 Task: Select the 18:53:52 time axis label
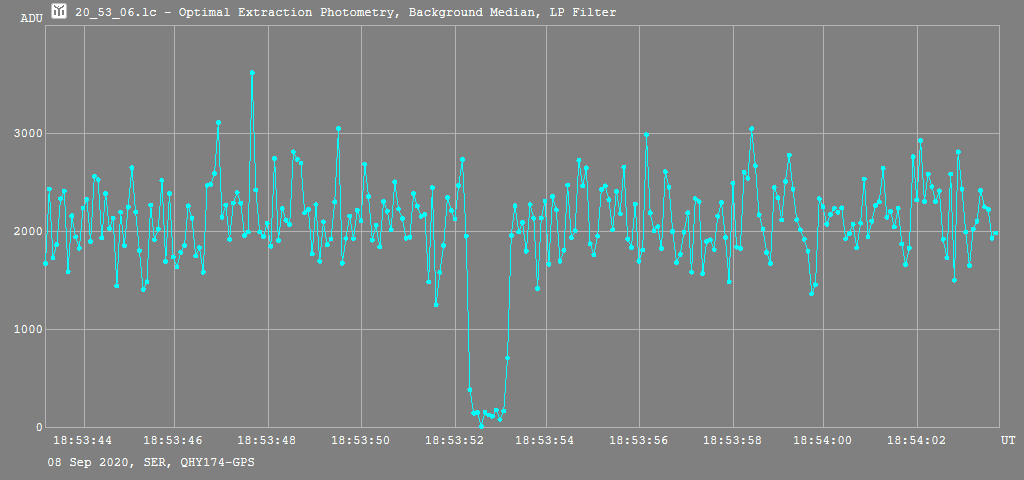(x=454, y=439)
